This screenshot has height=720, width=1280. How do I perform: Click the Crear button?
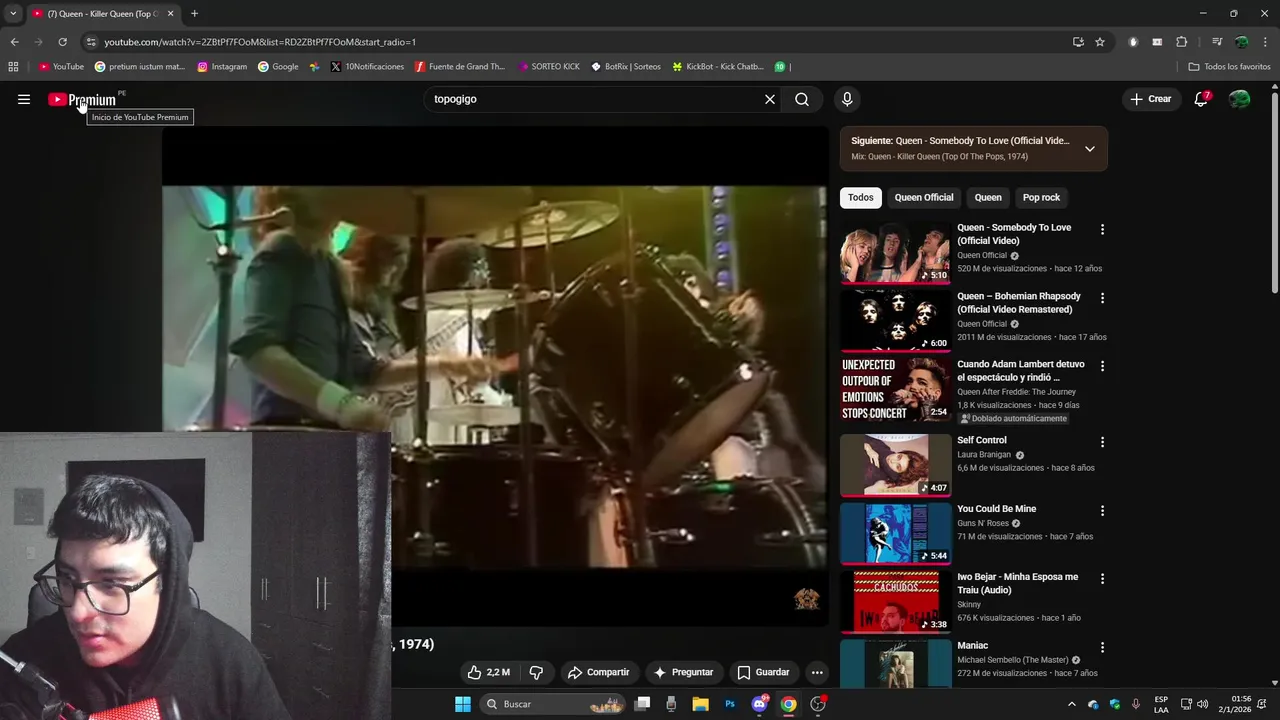point(1150,99)
